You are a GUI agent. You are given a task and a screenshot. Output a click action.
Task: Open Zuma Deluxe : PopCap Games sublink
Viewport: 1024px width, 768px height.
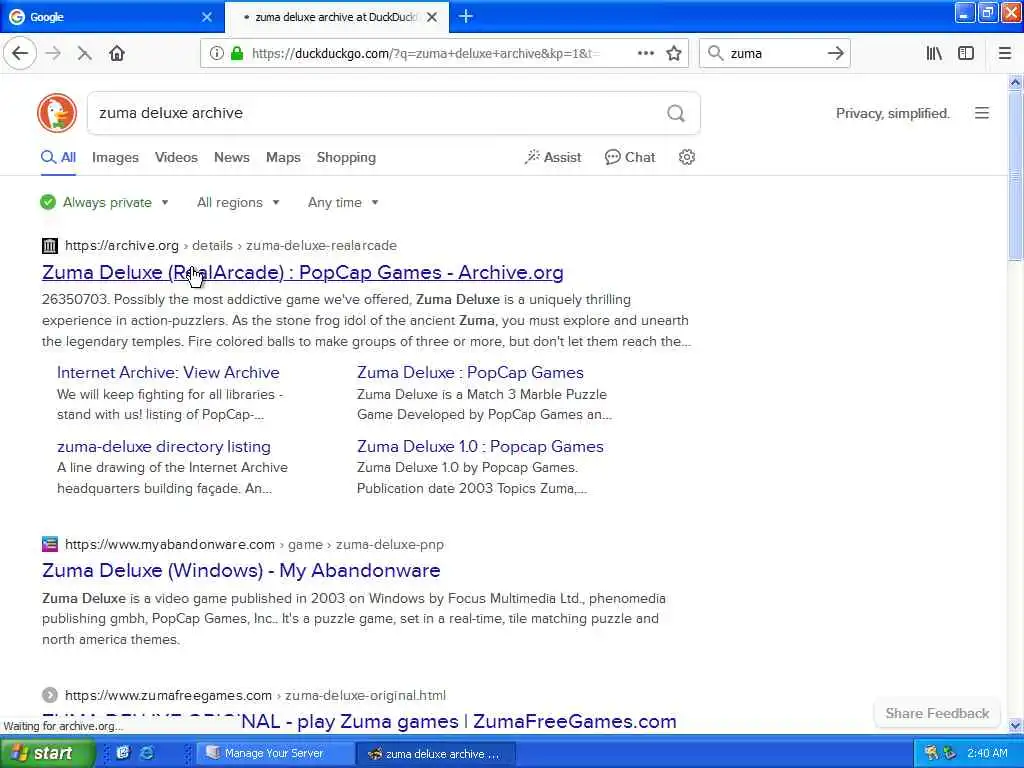coord(470,372)
